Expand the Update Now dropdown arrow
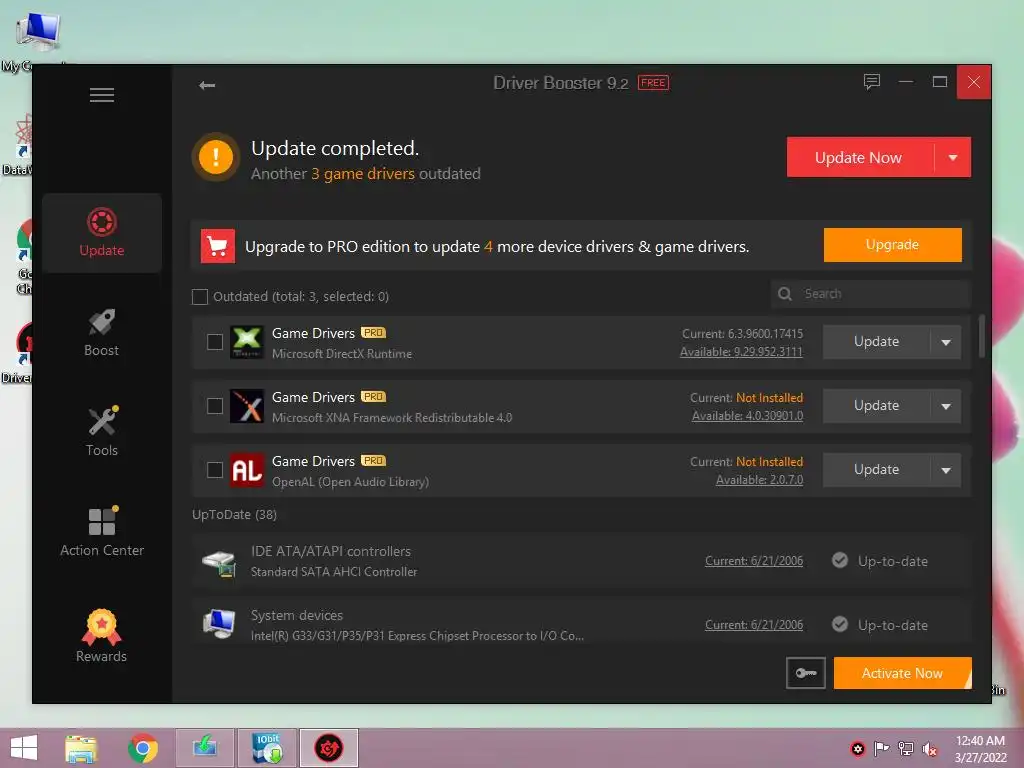This screenshot has width=1024, height=768. pos(953,157)
